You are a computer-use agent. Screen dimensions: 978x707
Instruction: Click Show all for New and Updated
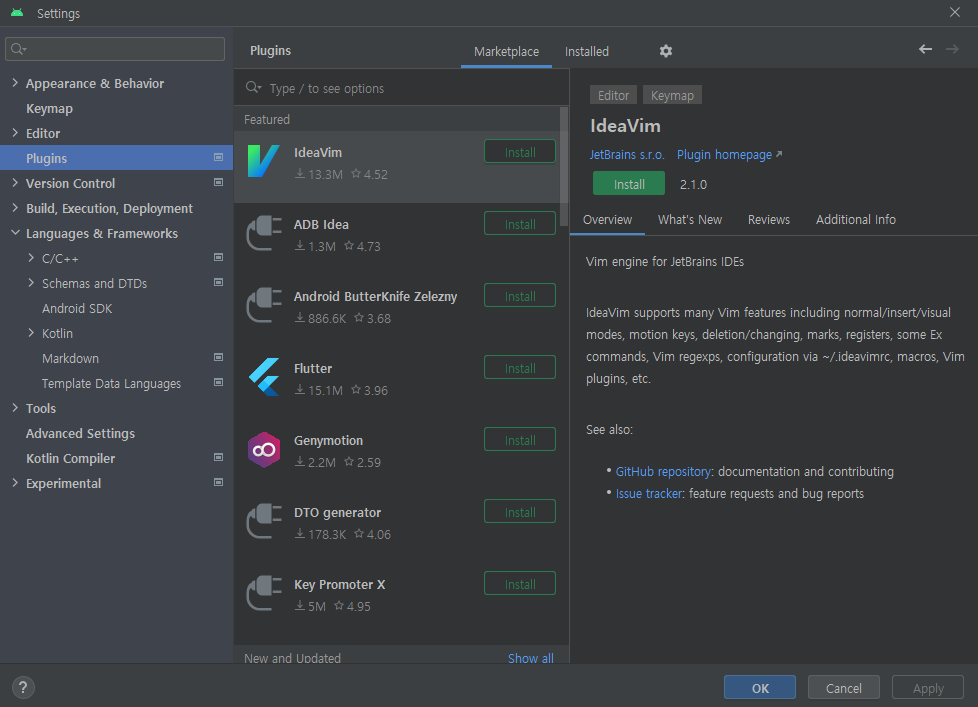pos(530,658)
